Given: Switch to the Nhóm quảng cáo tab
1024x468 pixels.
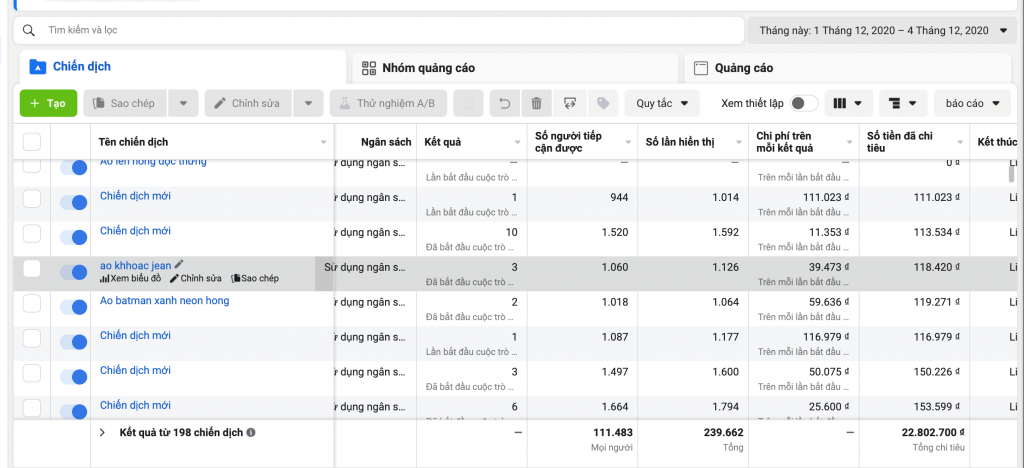Looking at the screenshot, I should [515, 68].
